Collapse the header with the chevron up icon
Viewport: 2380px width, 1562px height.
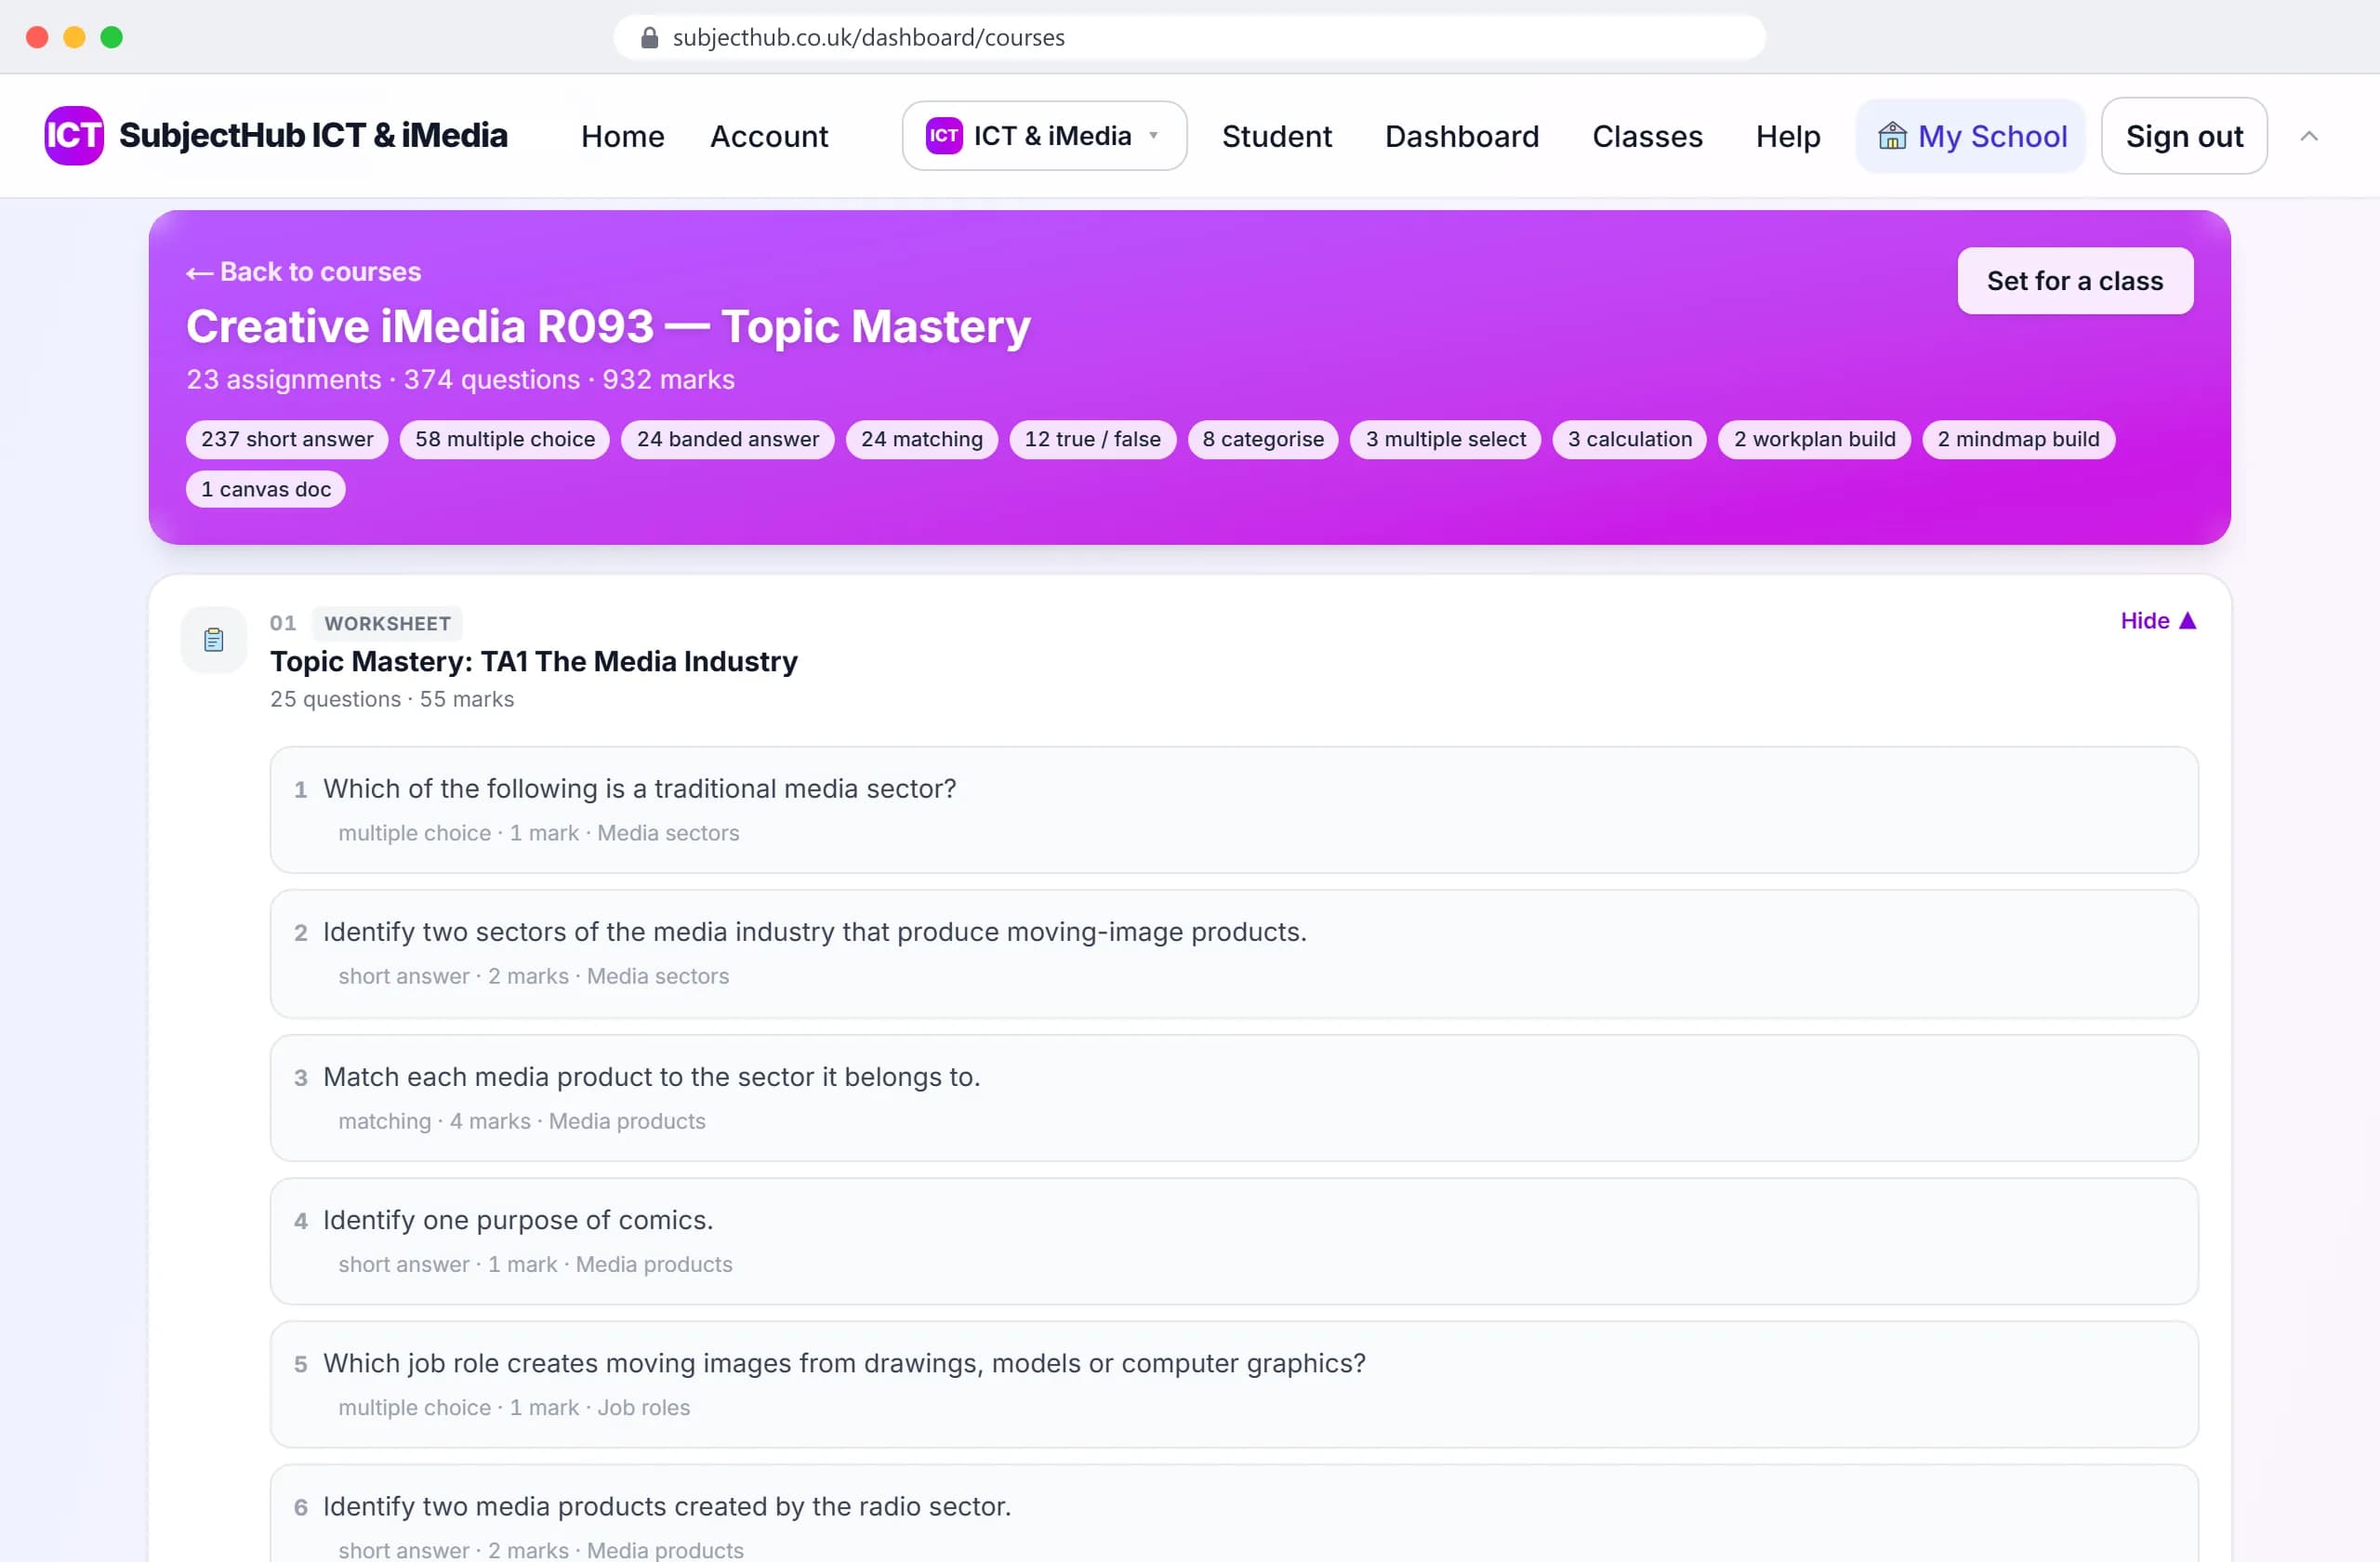pos(2309,136)
